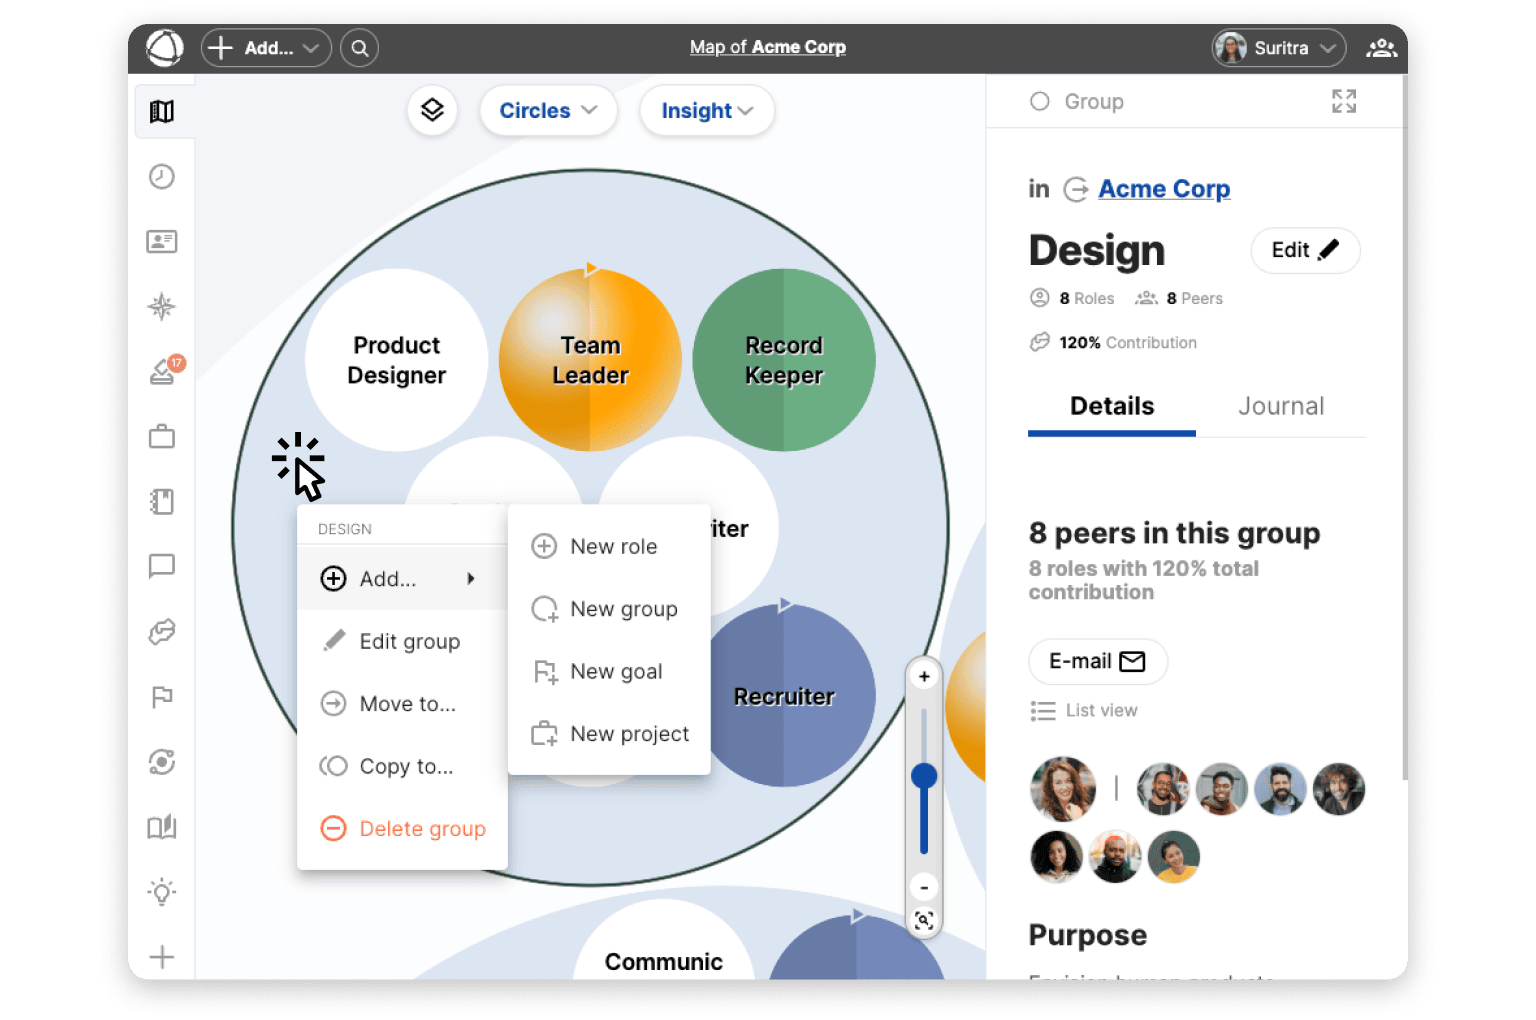Open the map view icon in sidebar
The width and height of the screenshot is (1536, 1020).
coord(162,111)
